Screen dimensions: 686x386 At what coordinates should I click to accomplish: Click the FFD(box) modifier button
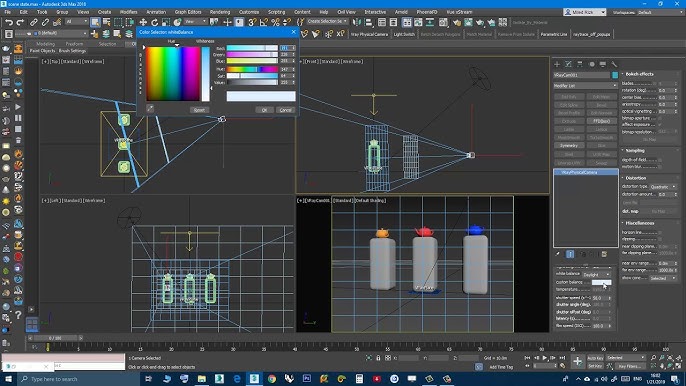click(x=602, y=121)
